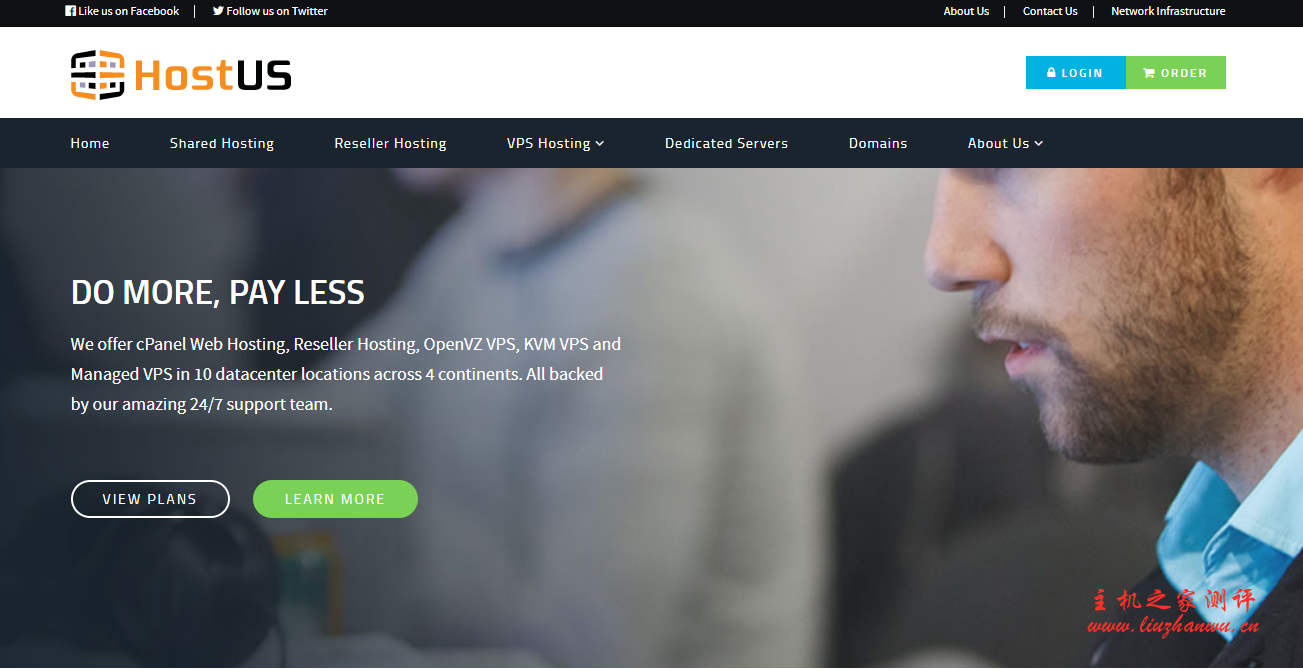
Task: Open the Domains navigation item
Action: [x=878, y=143]
